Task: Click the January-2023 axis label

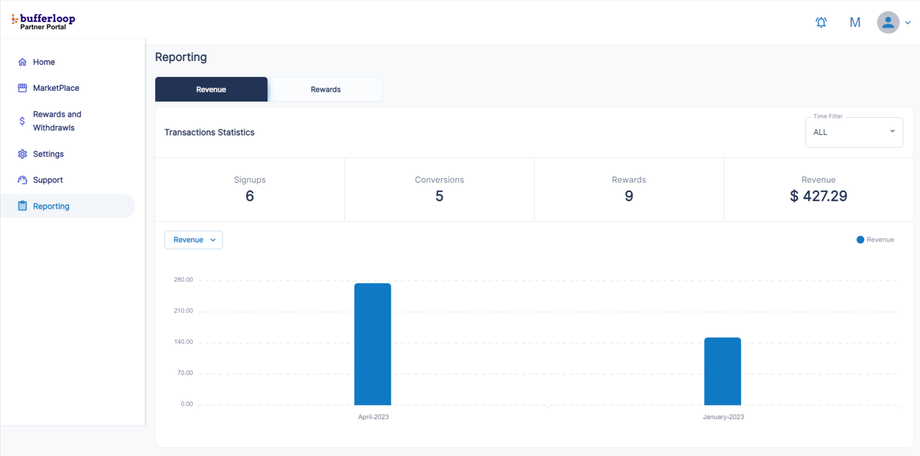Action: (x=723, y=417)
